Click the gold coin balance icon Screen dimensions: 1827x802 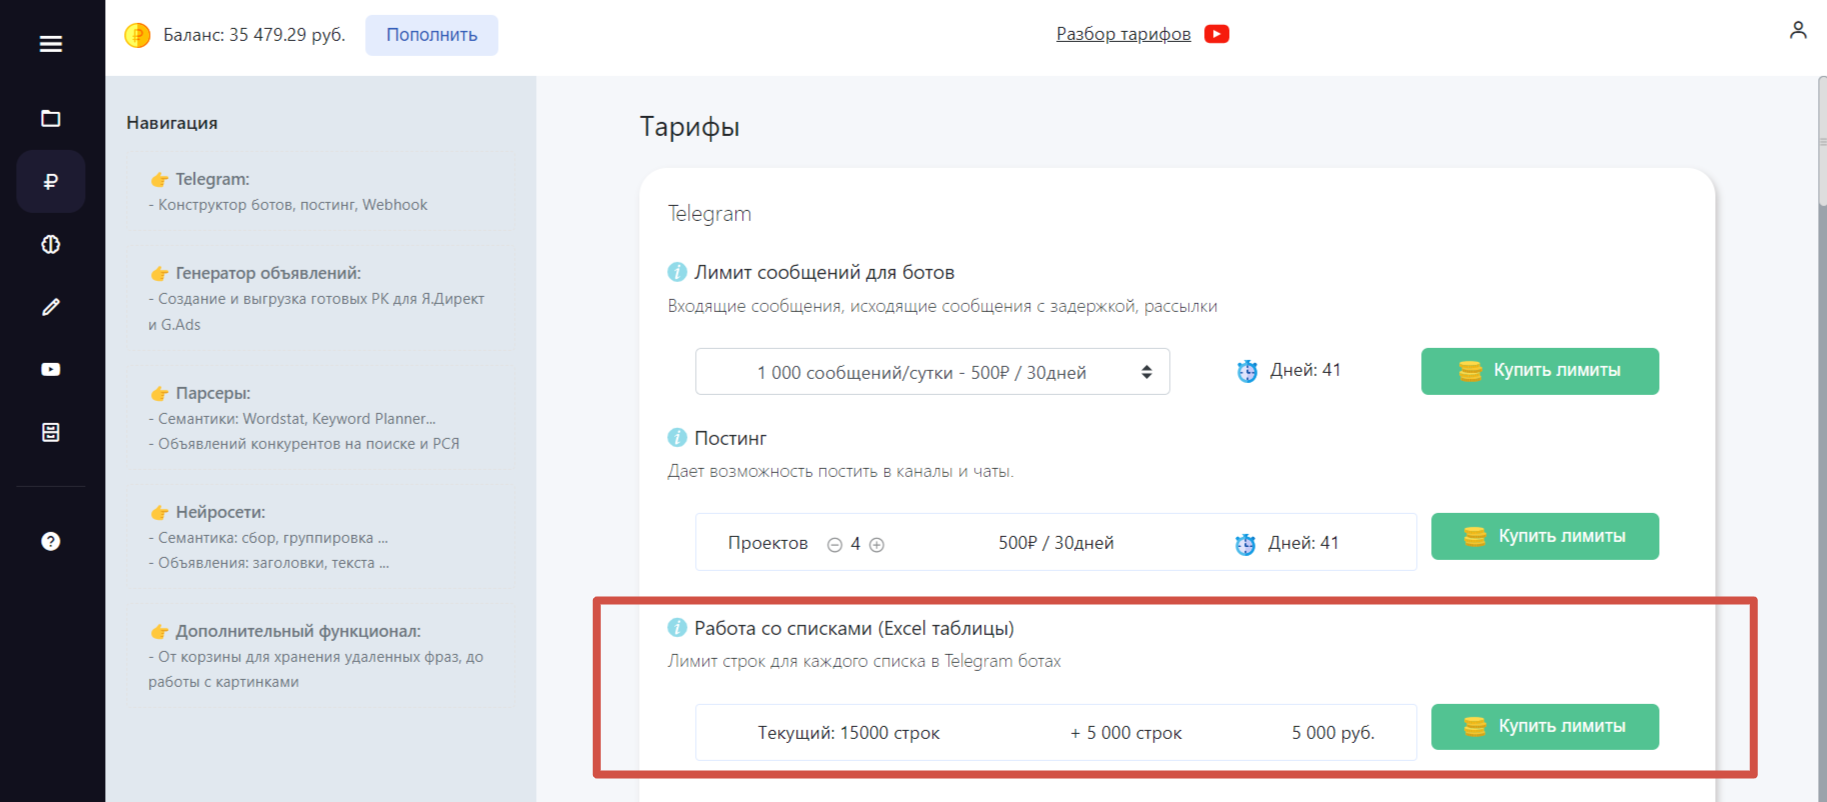coord(137,35)
